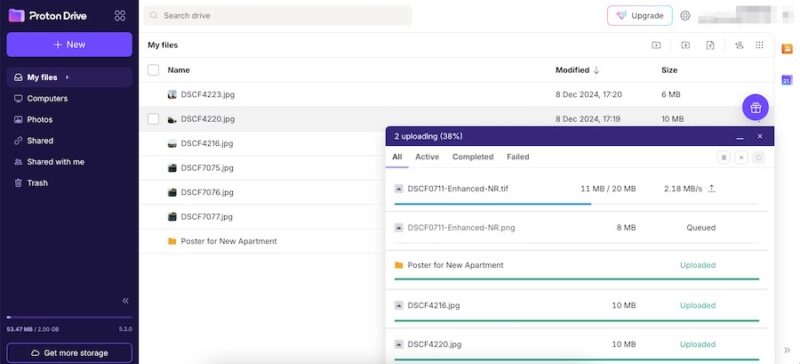Switch to the All transfers tab

397,157
